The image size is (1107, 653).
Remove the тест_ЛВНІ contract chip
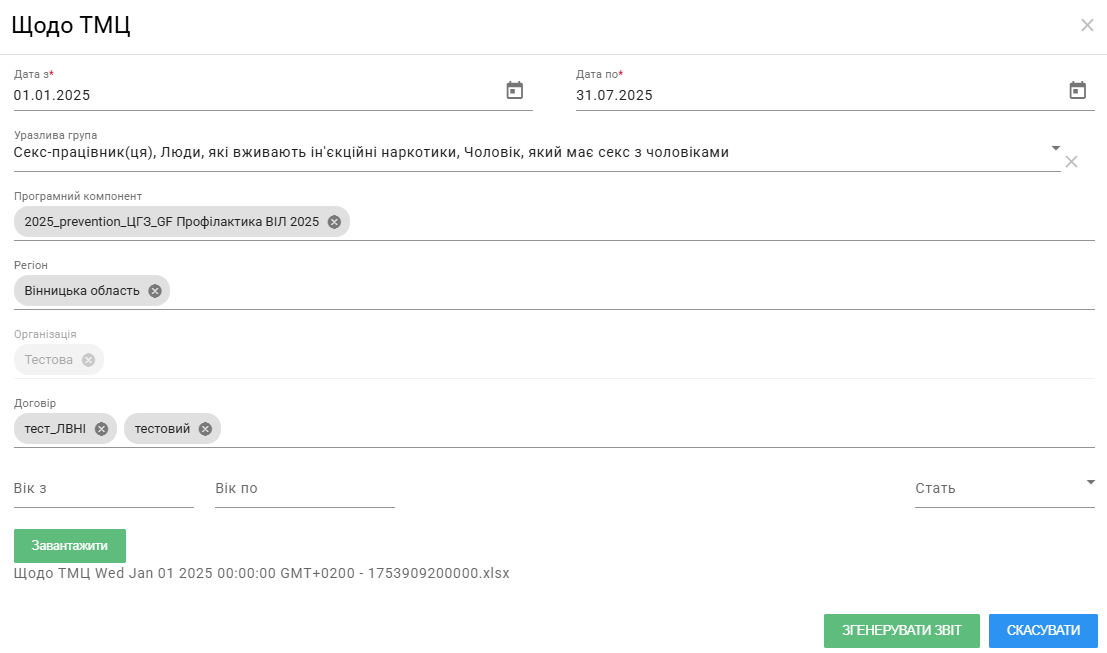(x=102, y=429)
